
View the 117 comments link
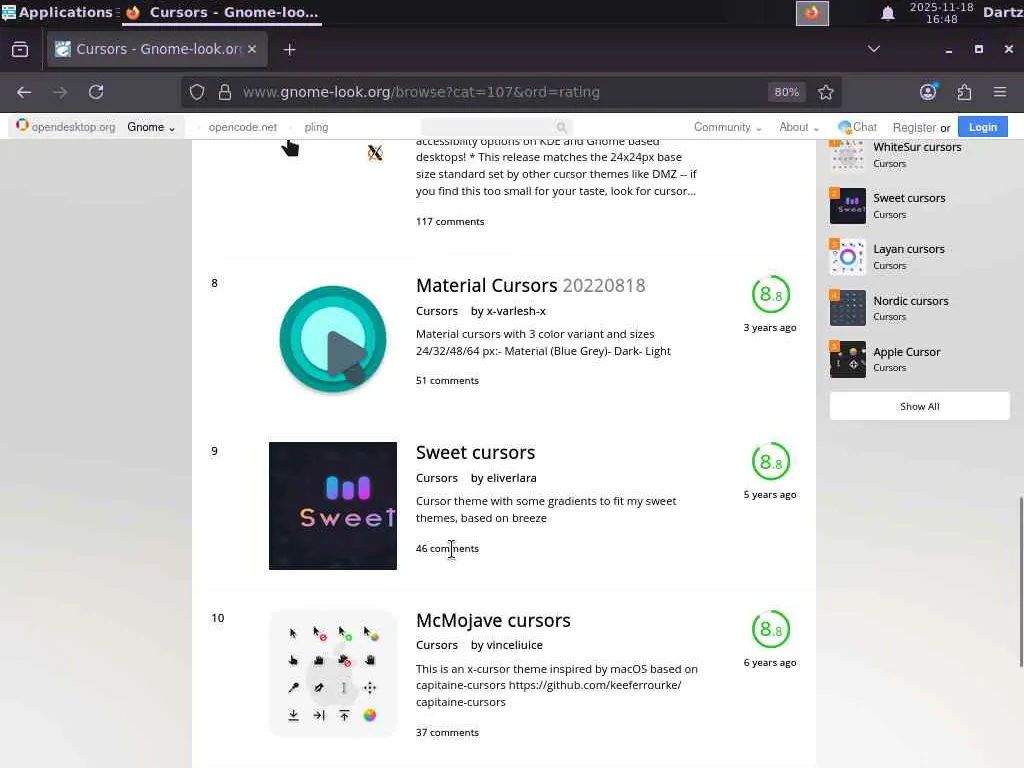(450, 221)
